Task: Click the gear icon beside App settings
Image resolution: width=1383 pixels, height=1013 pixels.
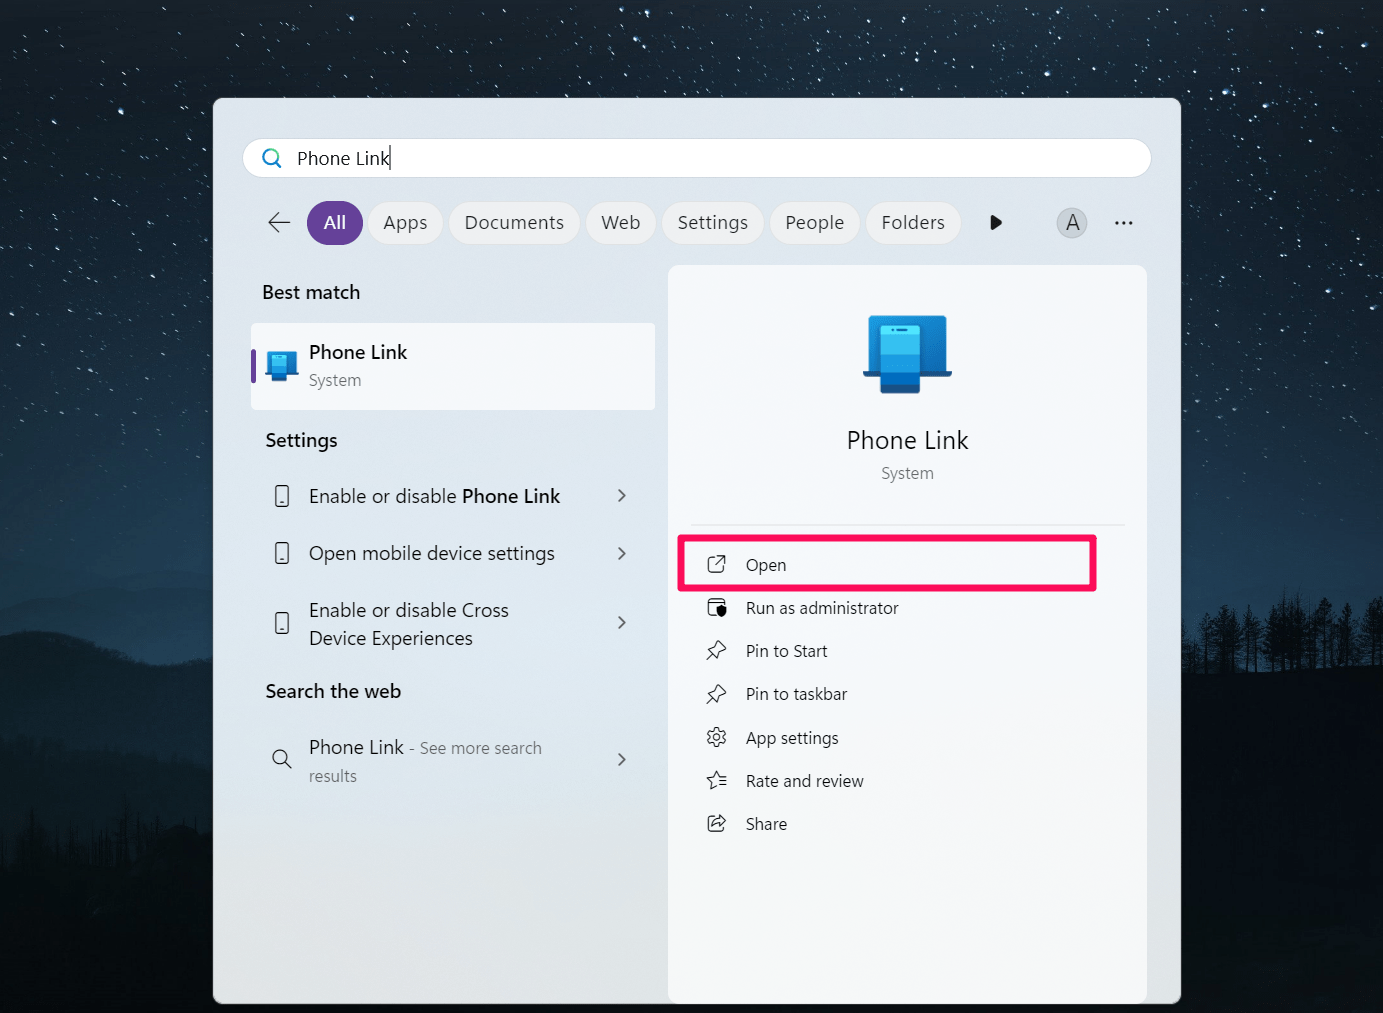Action: [x=717, y=737]
